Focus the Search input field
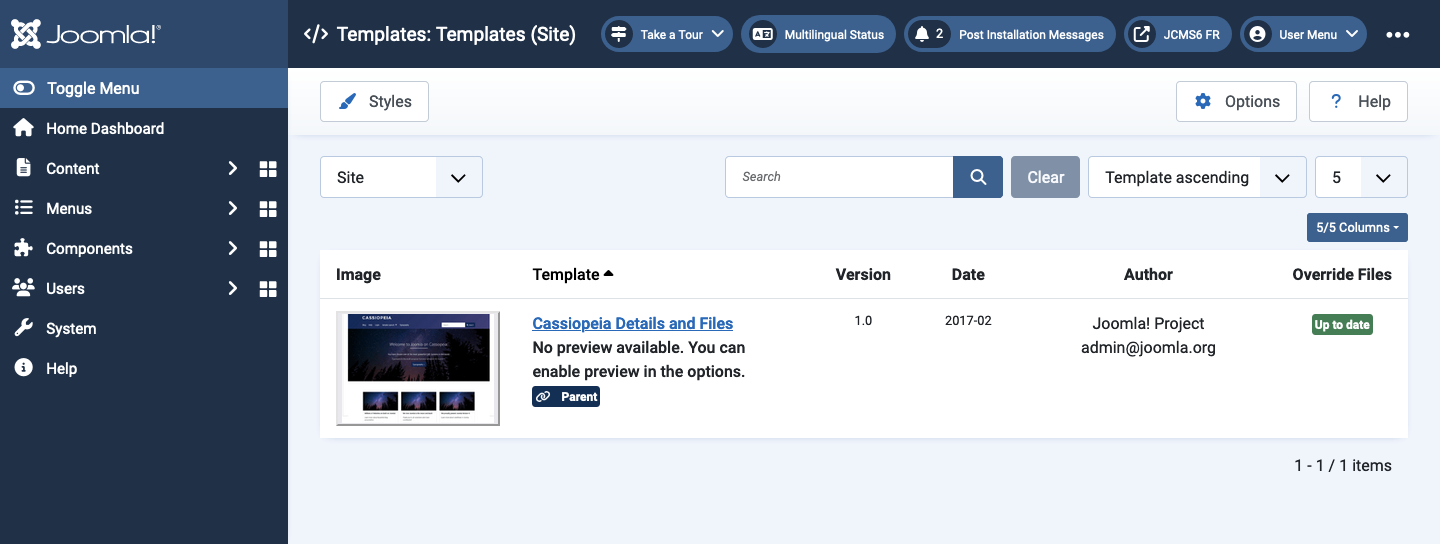Viewport: 1440px width, 544px height. click(839, 177)
